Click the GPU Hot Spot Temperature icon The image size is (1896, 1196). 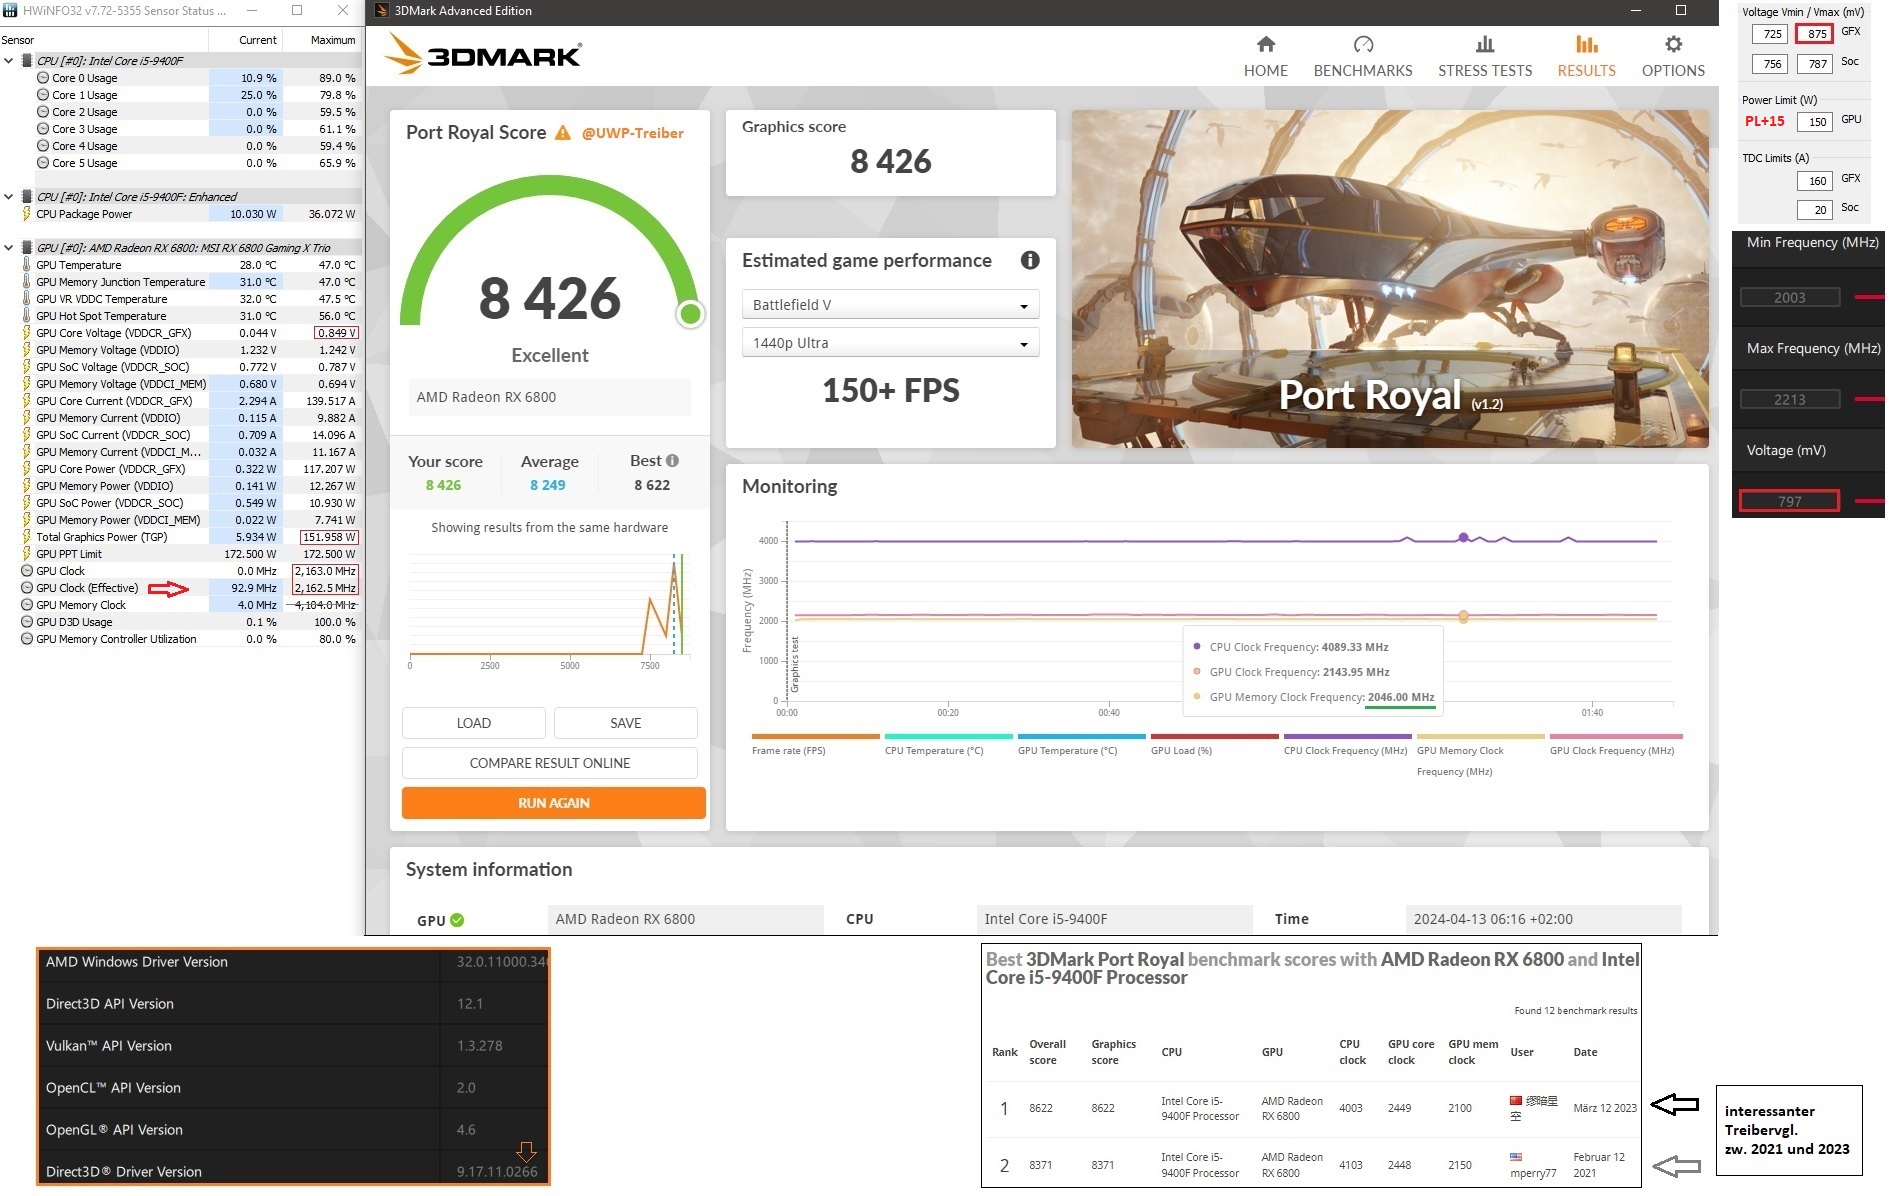[x=27, y=316]
